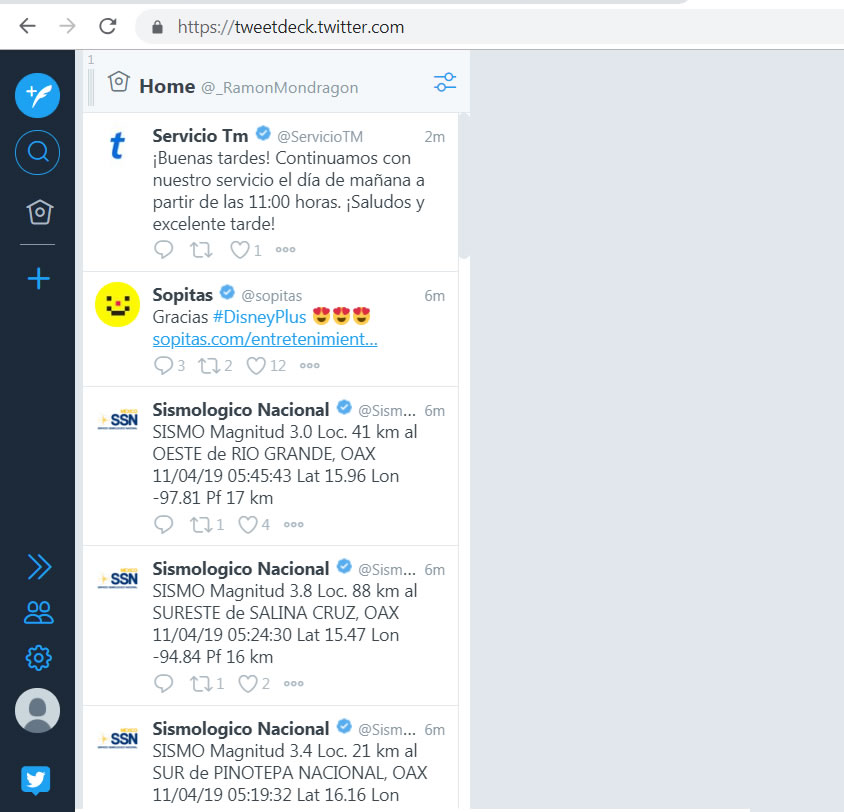Image resolution: width=844 pixels, height=812 pixels.
Task: Click the @sopitas handle
Action: pyautogui.click(x=271, y=295)
